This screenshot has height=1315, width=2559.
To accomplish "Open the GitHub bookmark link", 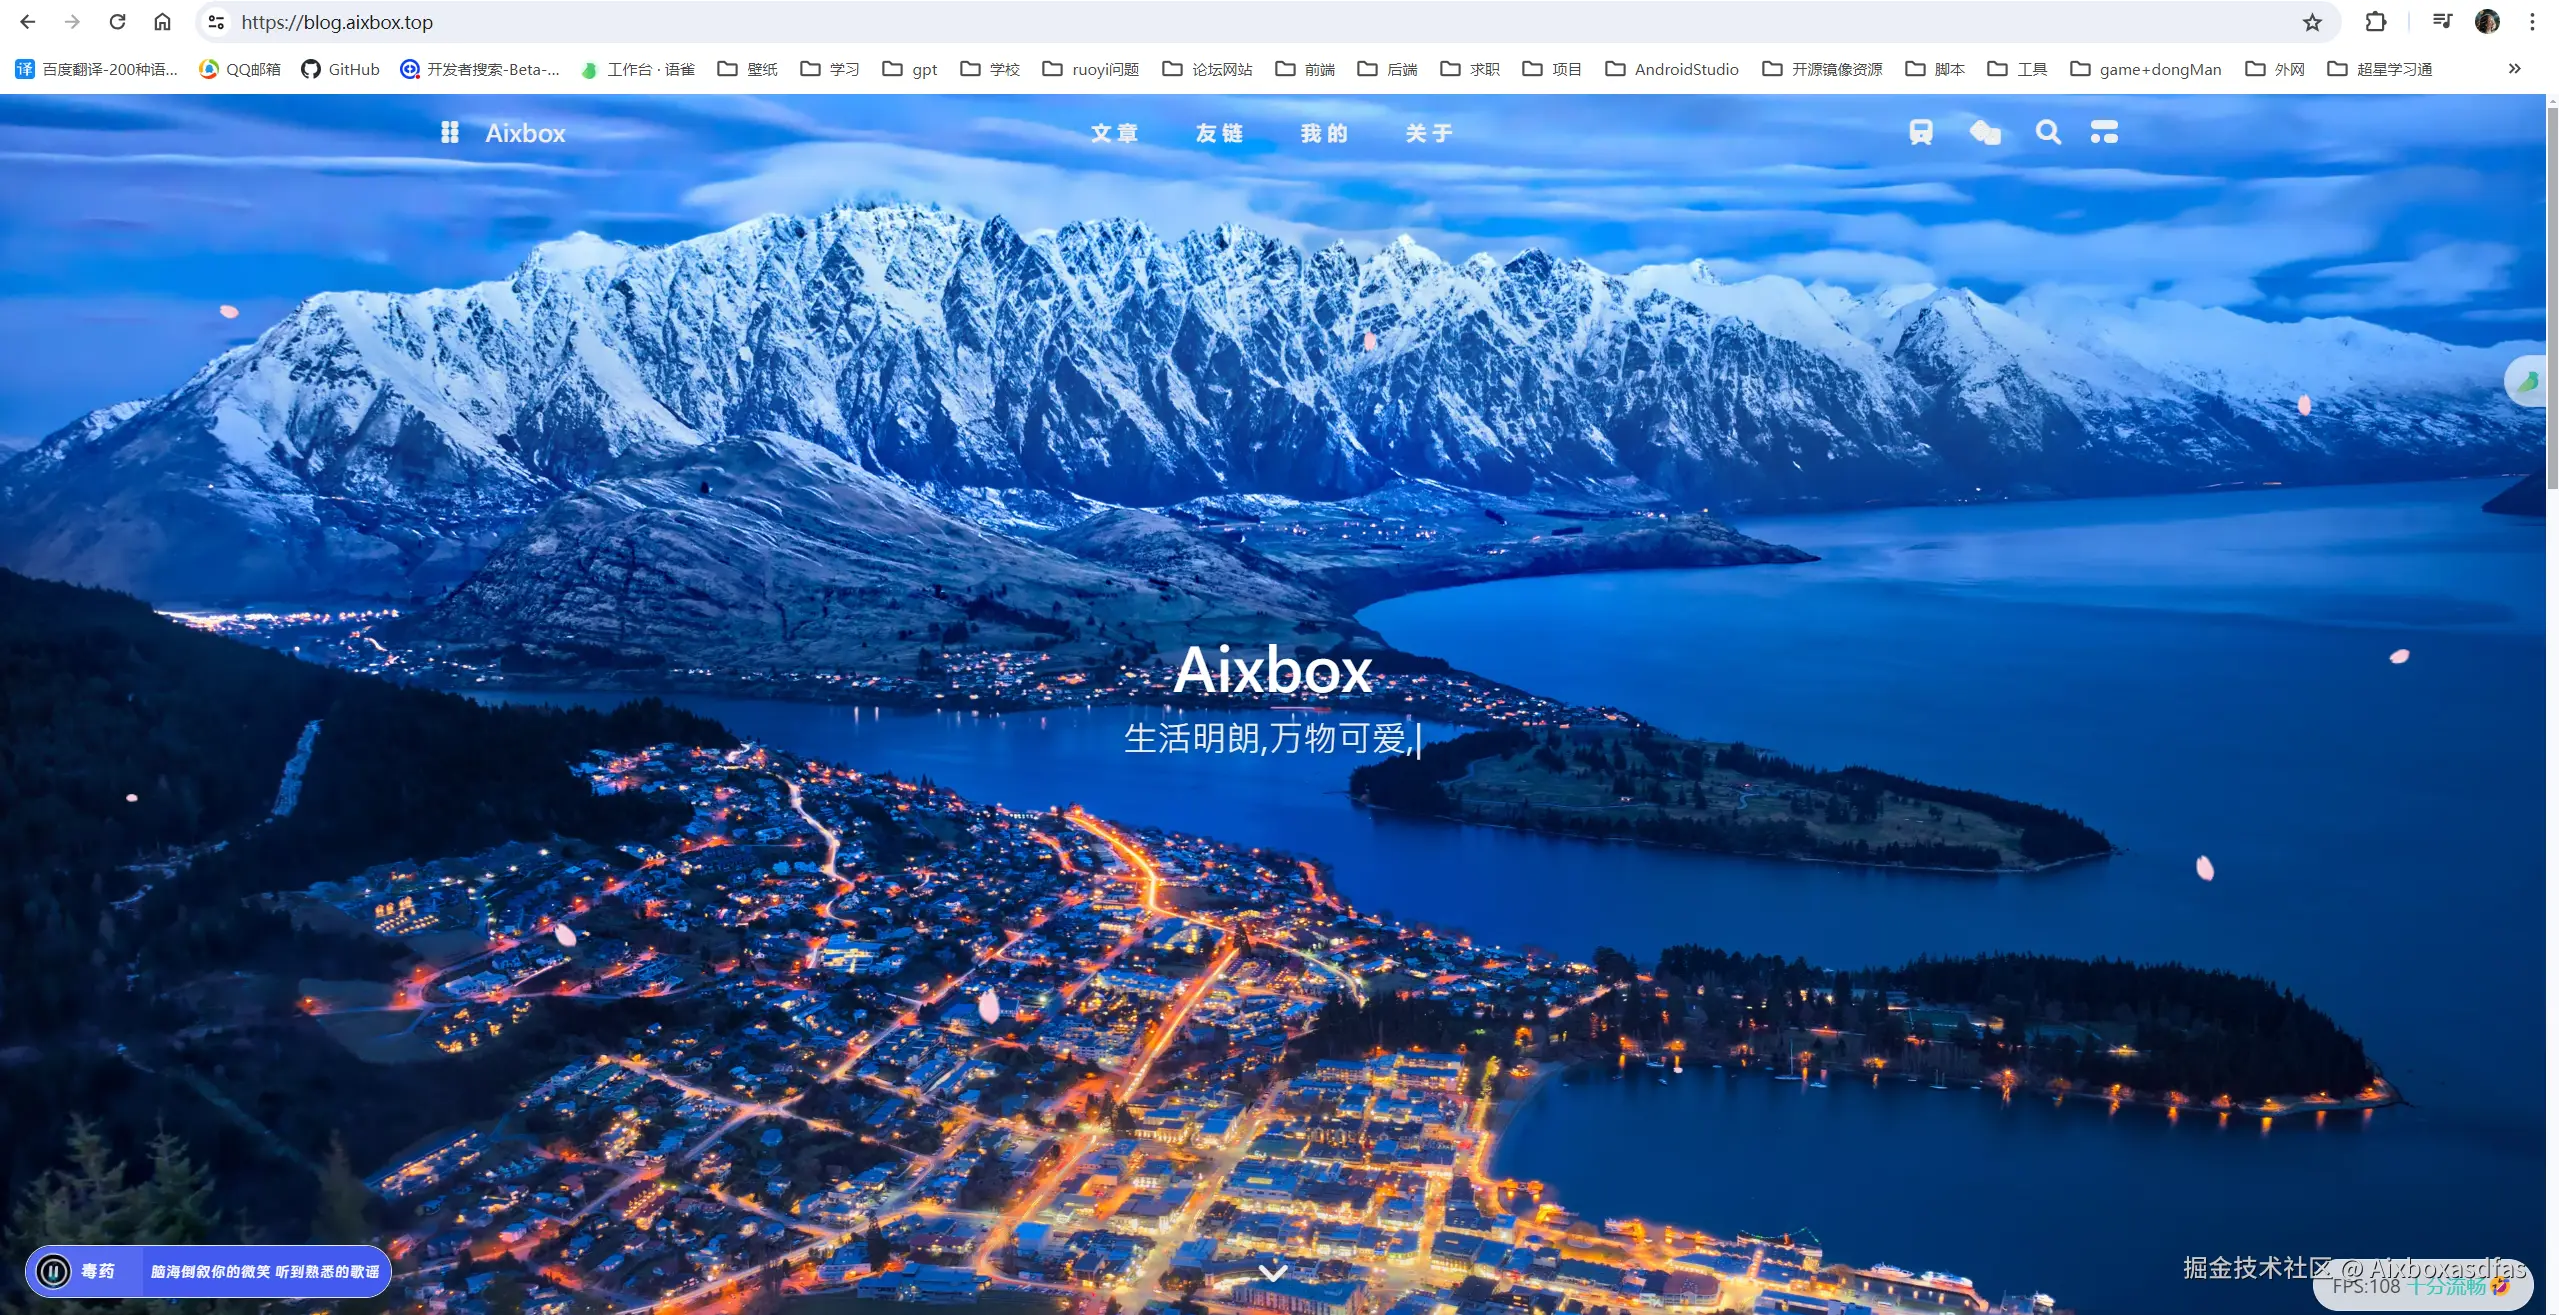I will [341, 69].
